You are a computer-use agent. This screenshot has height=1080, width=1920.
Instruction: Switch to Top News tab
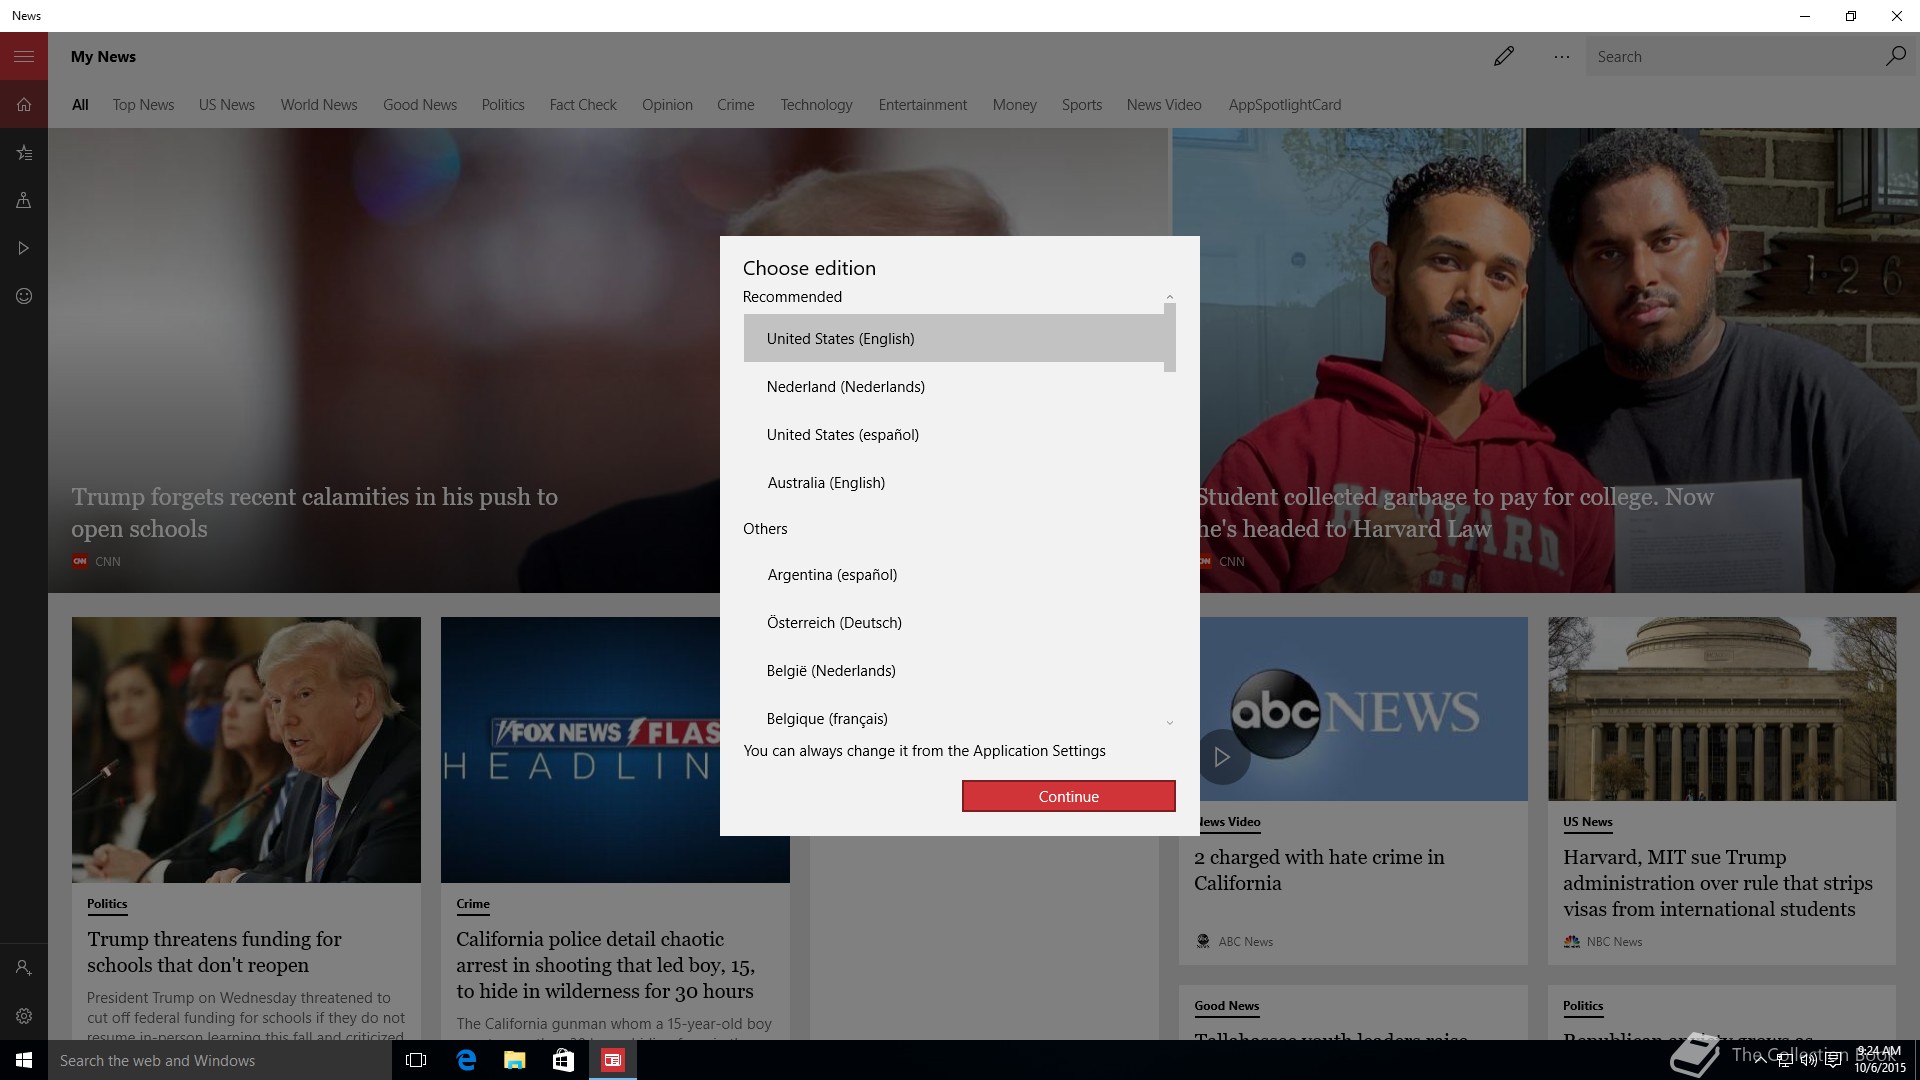point(143,105)
